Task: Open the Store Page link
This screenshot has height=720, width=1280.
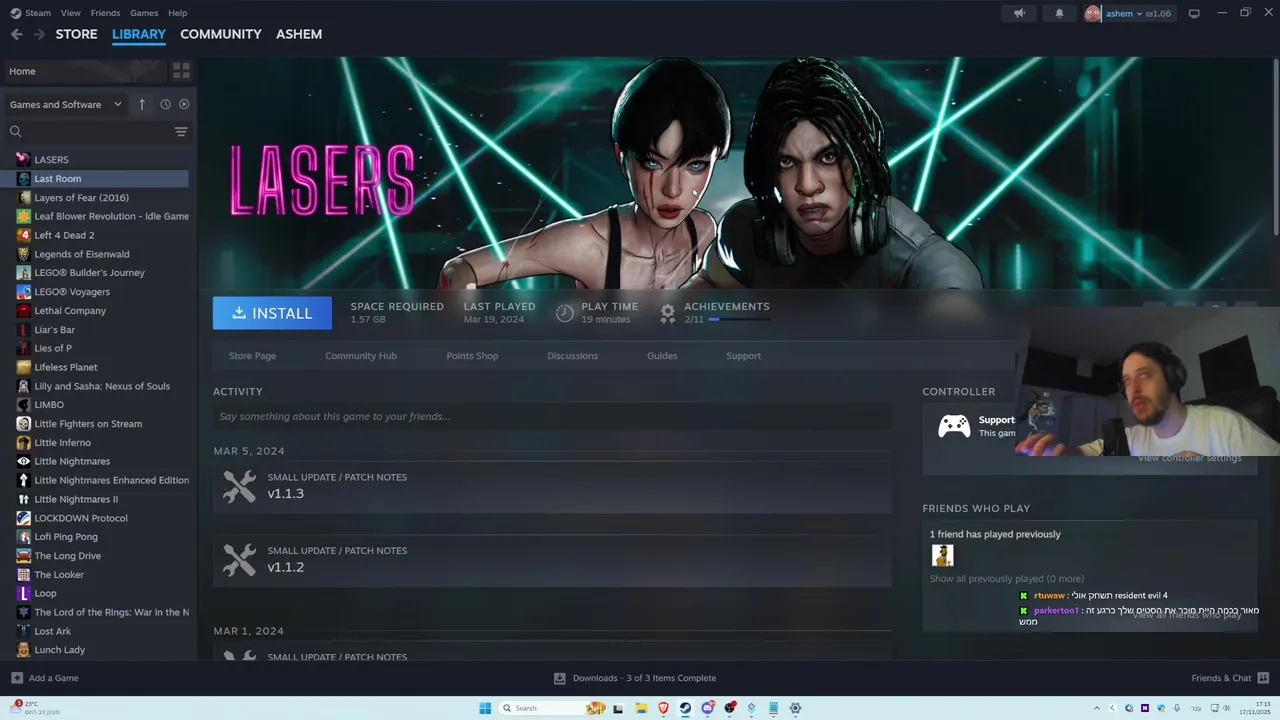Action: (252, 356)
